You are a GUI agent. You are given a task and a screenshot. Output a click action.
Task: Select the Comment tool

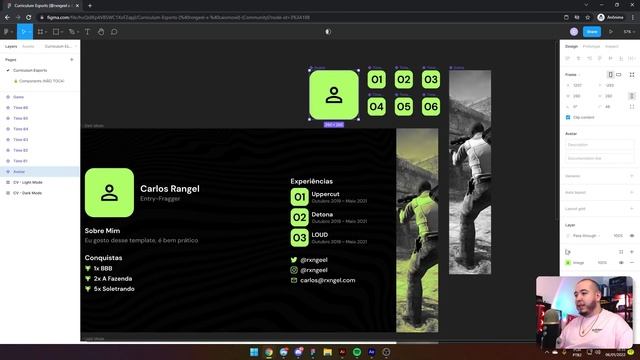point(114,32)
